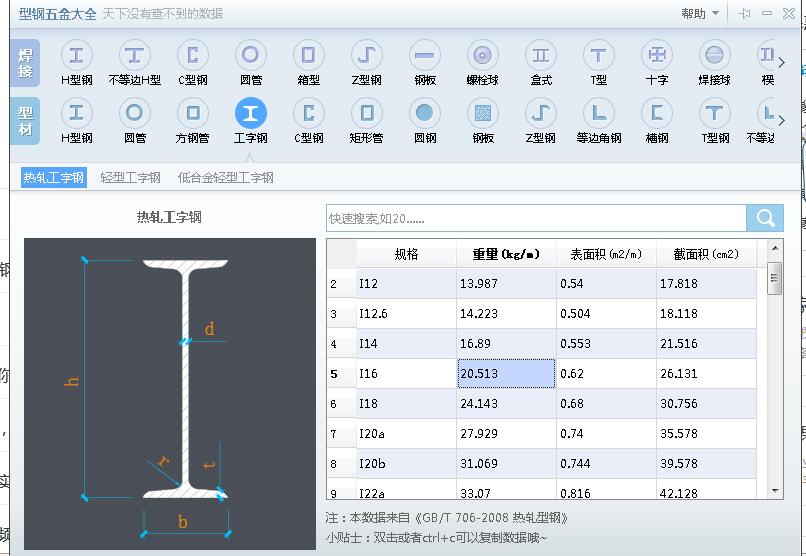This screenshot has height=556, width=806.
Task: Select profile C型钢 icon in second row
Action: (x=308, y=113)
